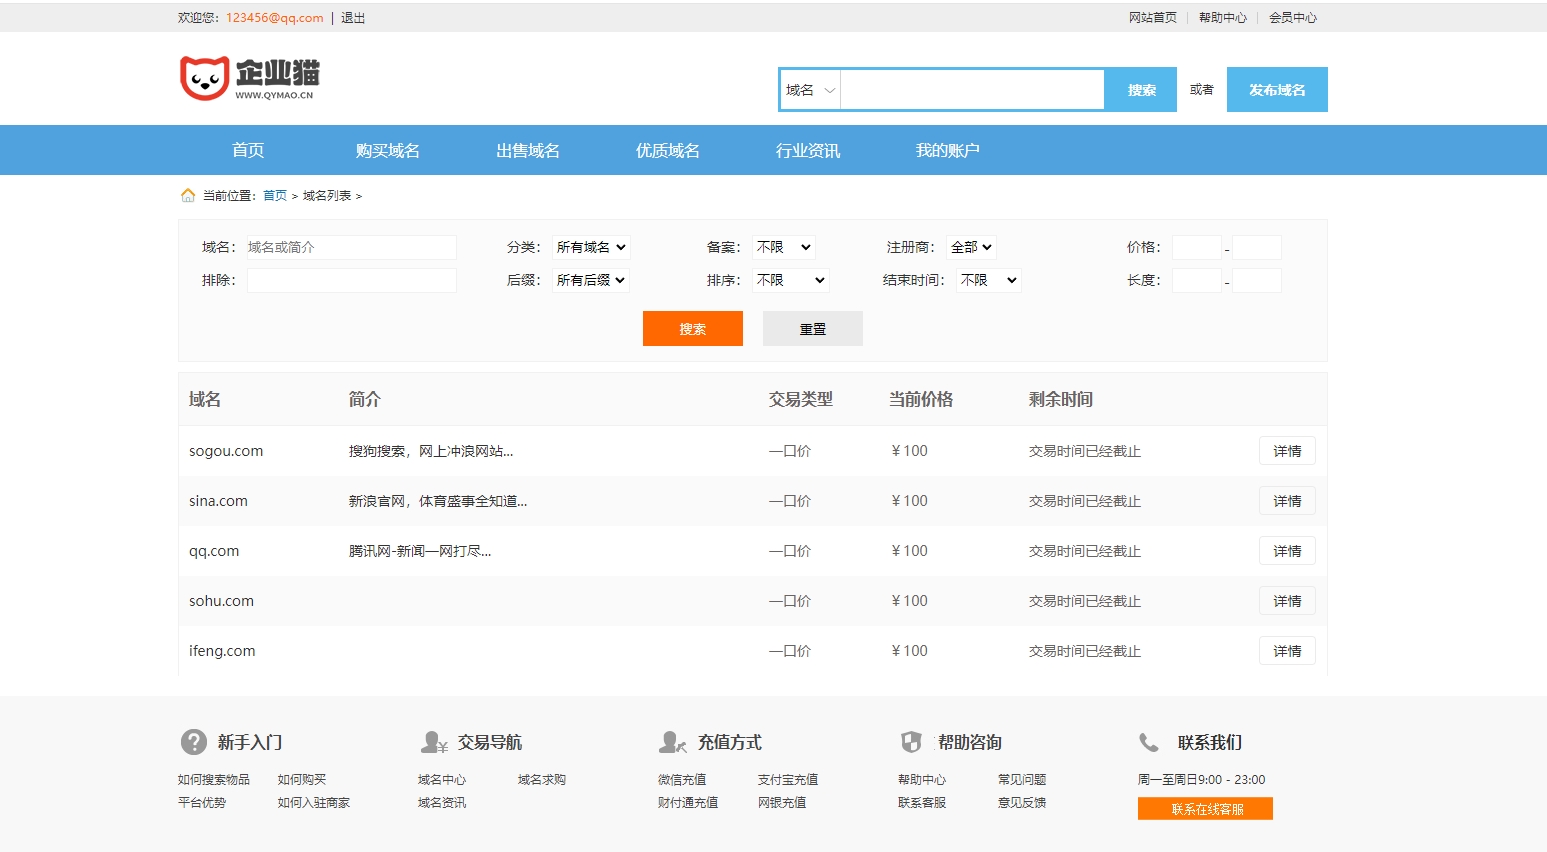Open the 备案 不限 dropdown
The height and width of the screenshot is (852, 1547).
(x=784, y=247)
